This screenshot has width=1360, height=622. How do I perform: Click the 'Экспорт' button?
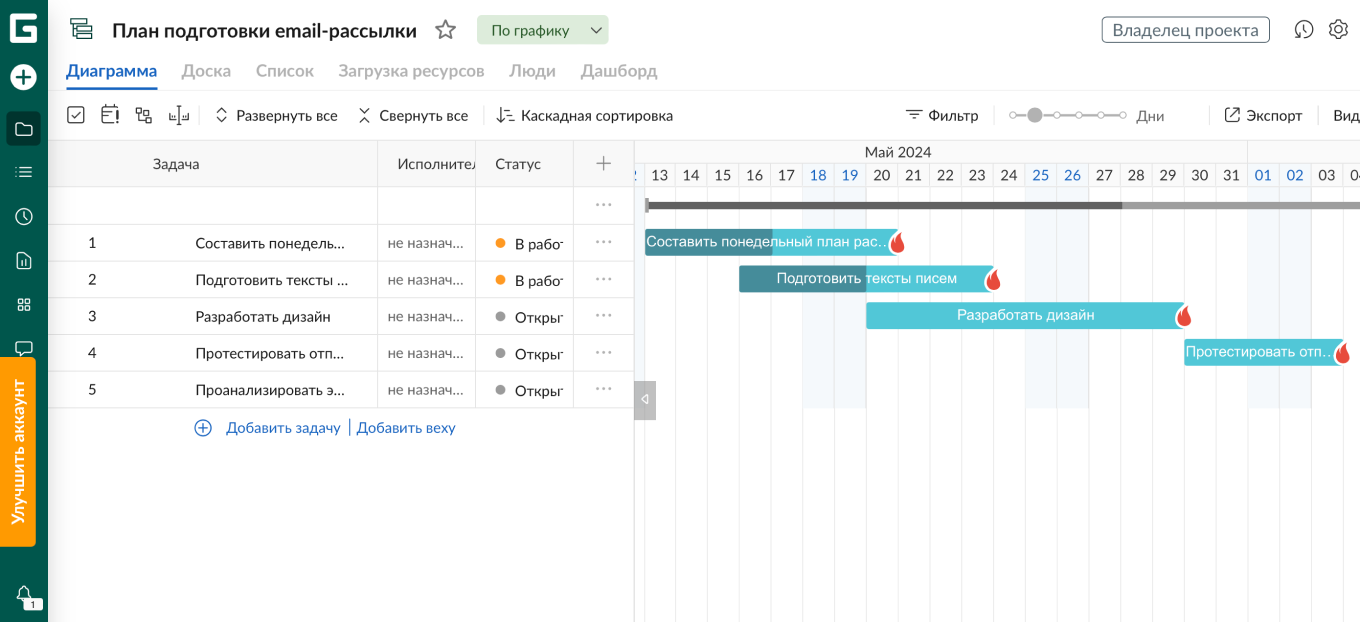[x=1263, y=116]
